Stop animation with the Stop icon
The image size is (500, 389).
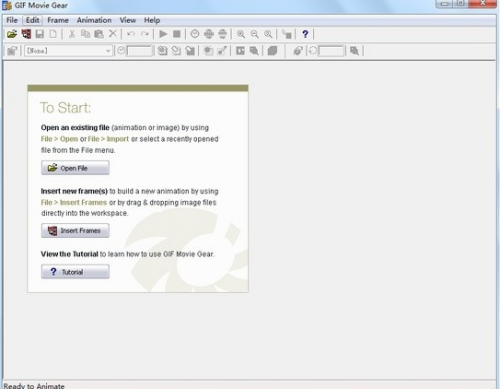click(x=177, y=34)
